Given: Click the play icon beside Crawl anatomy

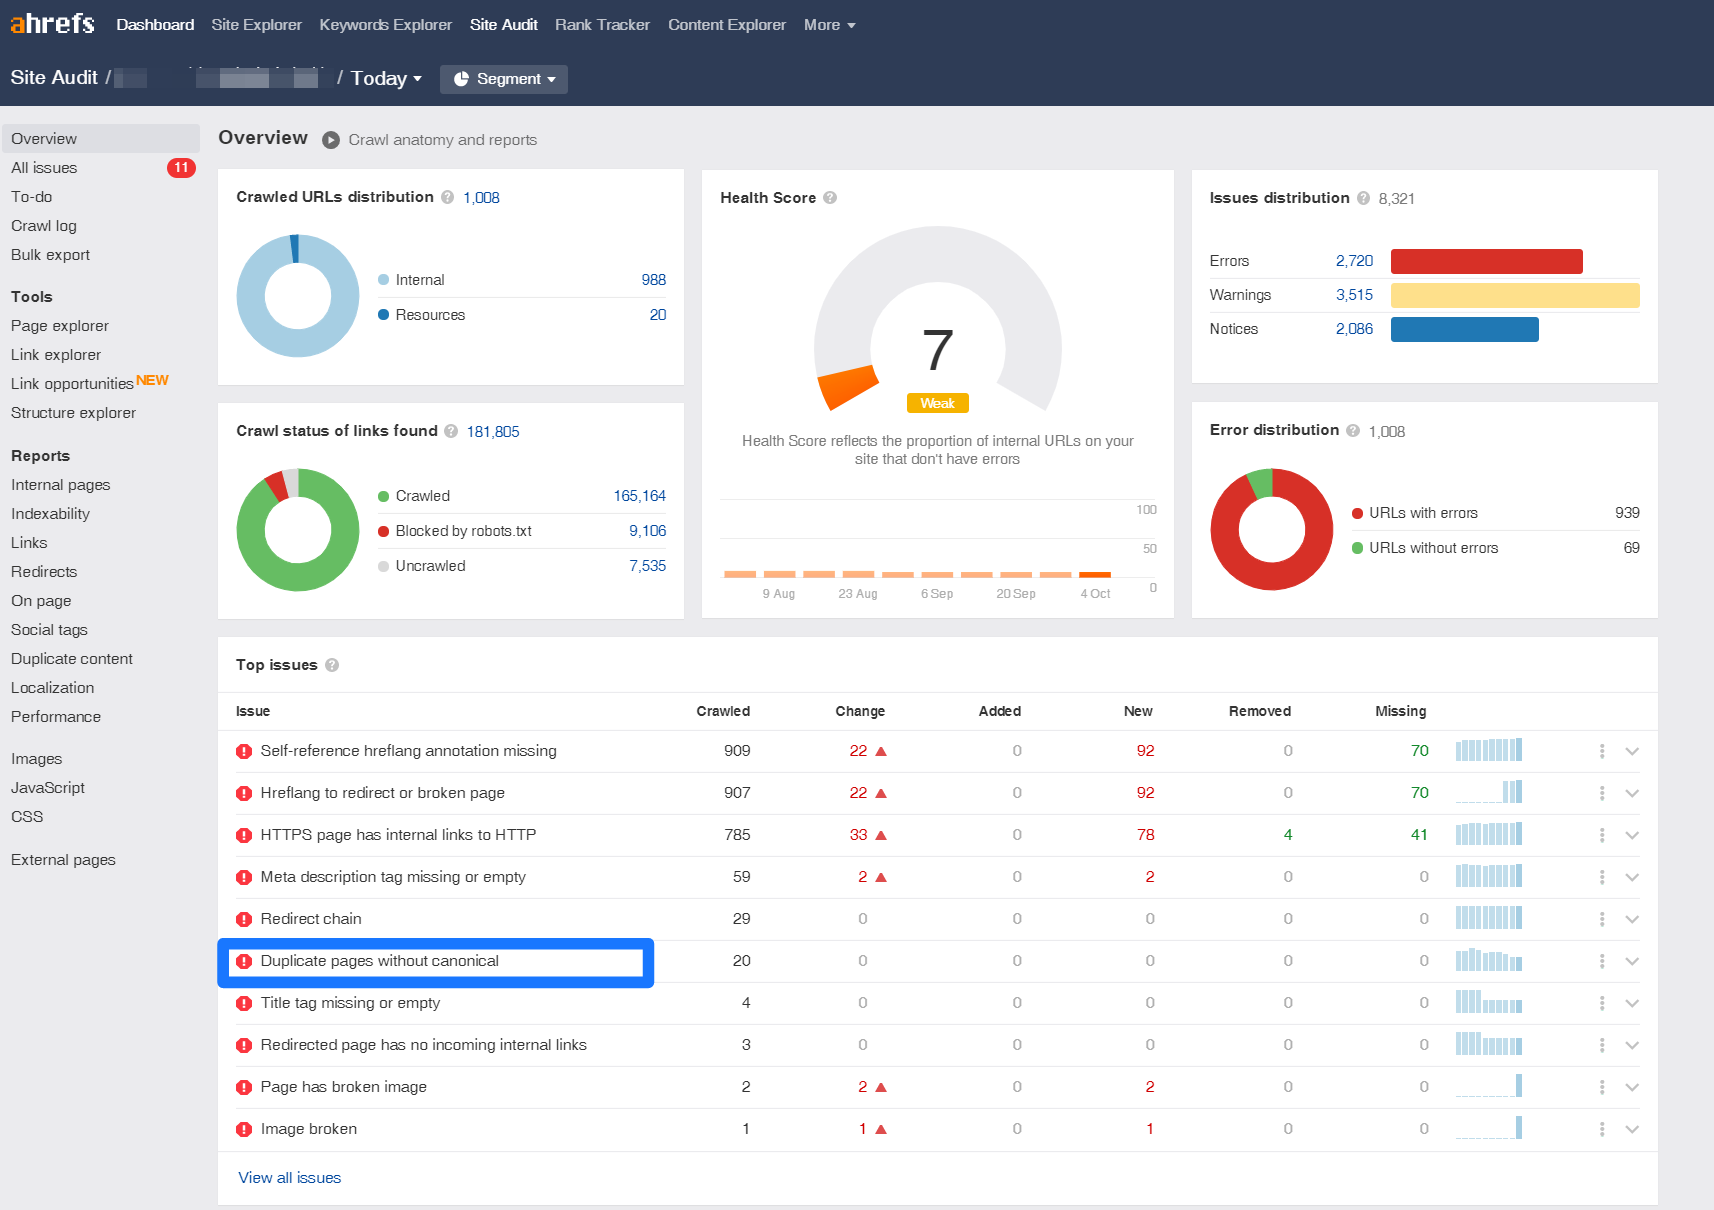Looking at the screenshot, I should (331, 140).
